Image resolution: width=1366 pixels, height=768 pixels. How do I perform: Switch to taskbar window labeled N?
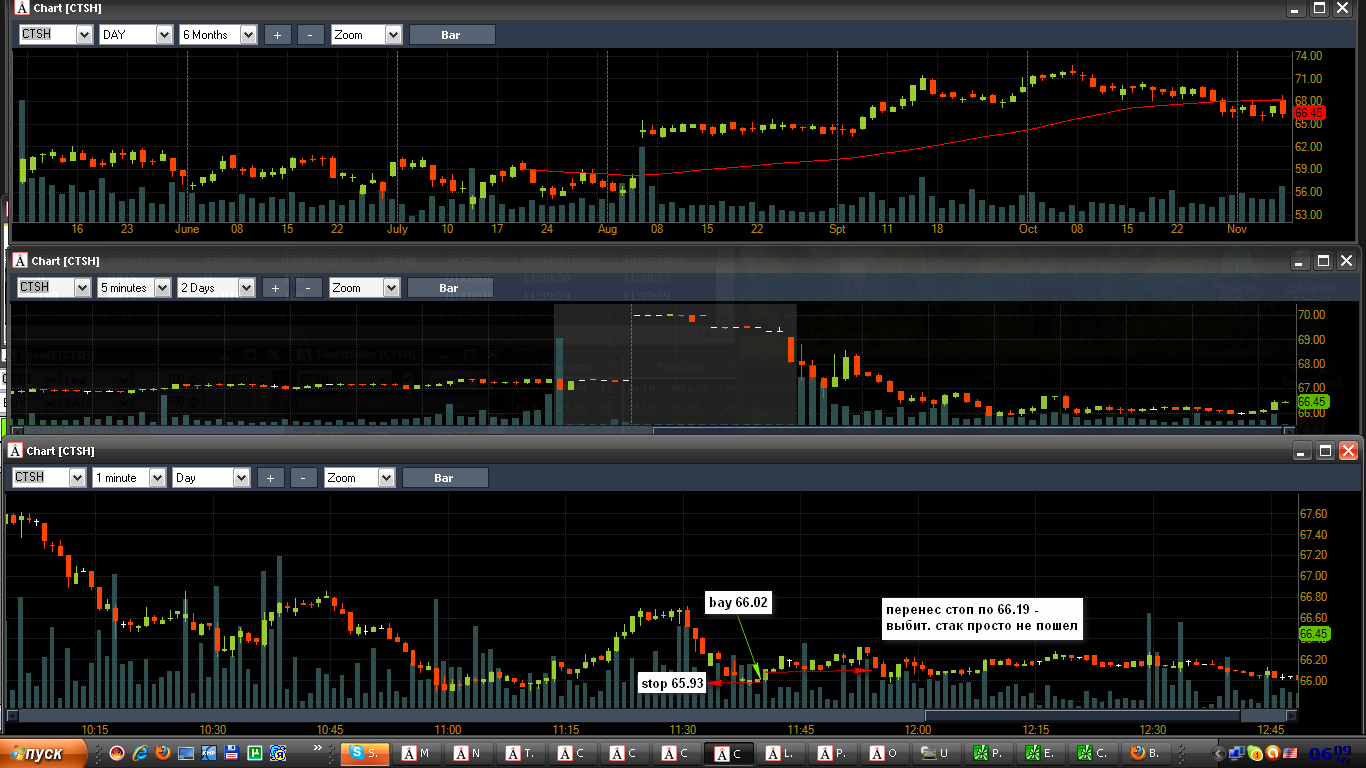tap(469, 753)
